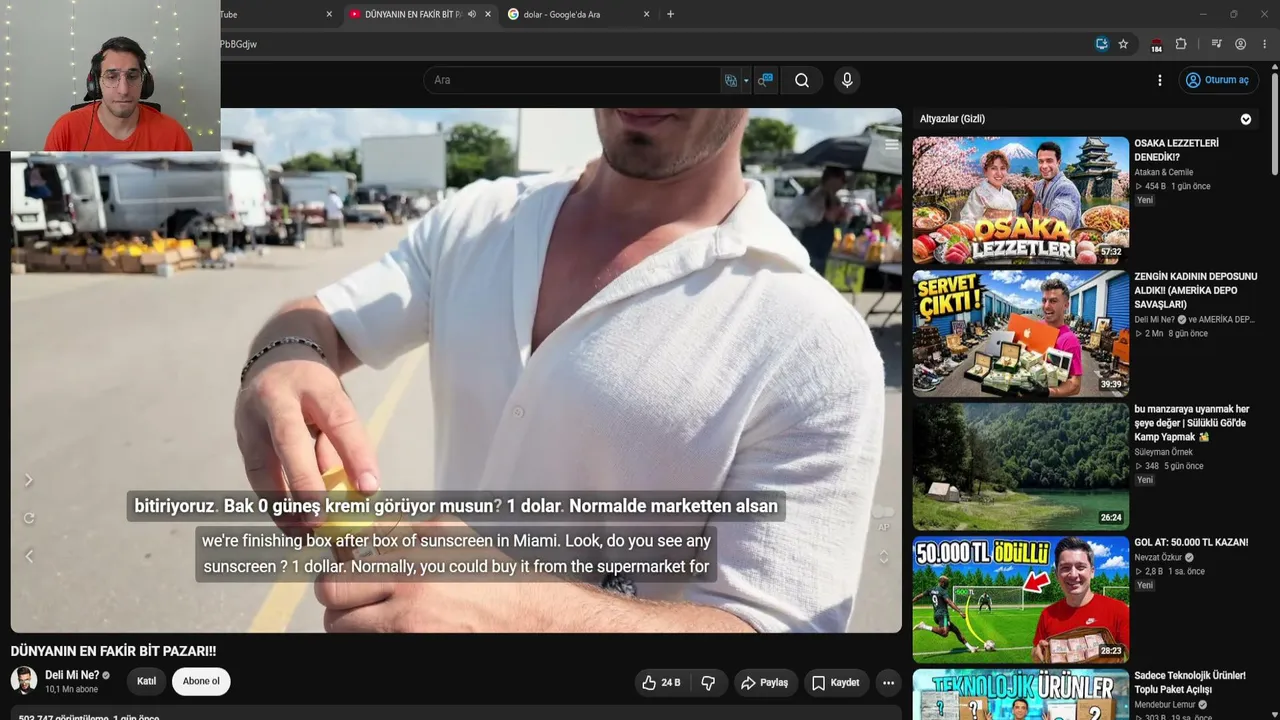Open the Chrome extensions puzzle icon
The width and height of the screenshot is (1280, 720).
tap(1181, 44)
